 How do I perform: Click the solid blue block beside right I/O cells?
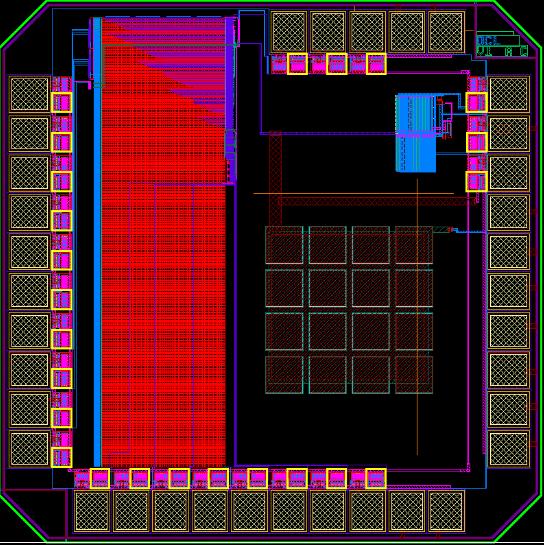pos(416,133)
